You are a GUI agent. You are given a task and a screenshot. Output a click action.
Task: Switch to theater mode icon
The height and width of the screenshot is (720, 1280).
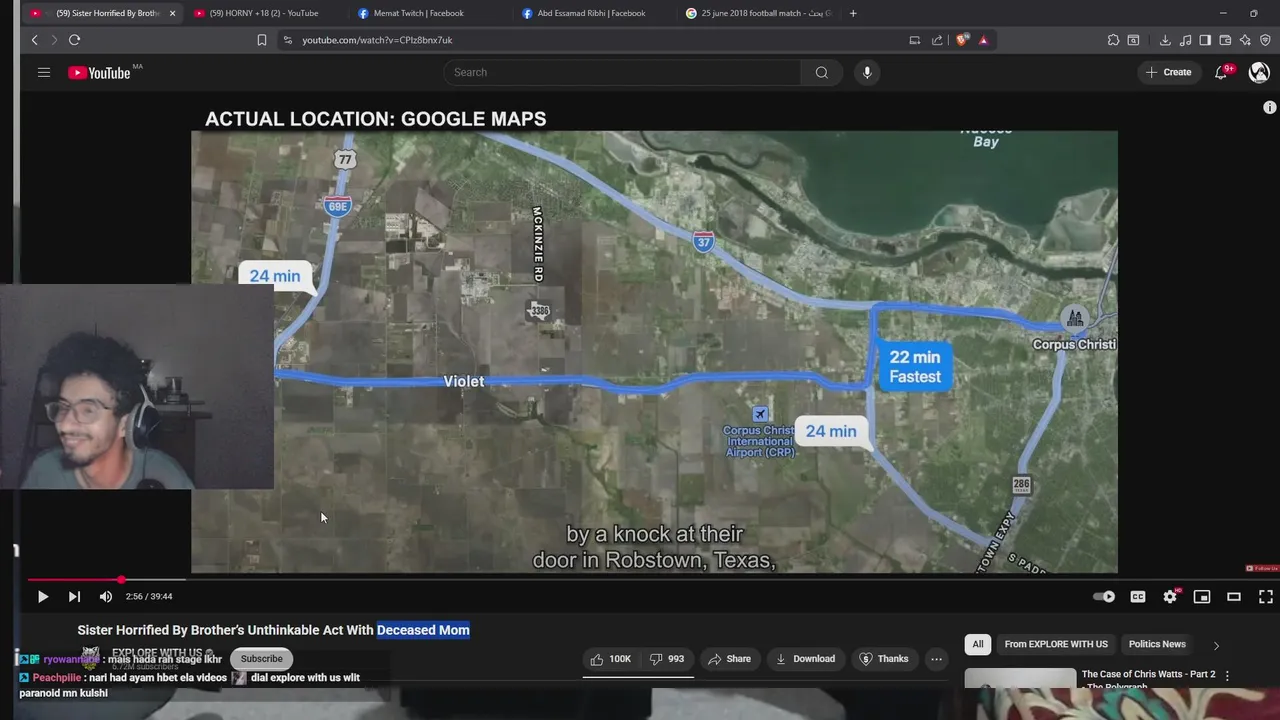(x=1234, y=596)
